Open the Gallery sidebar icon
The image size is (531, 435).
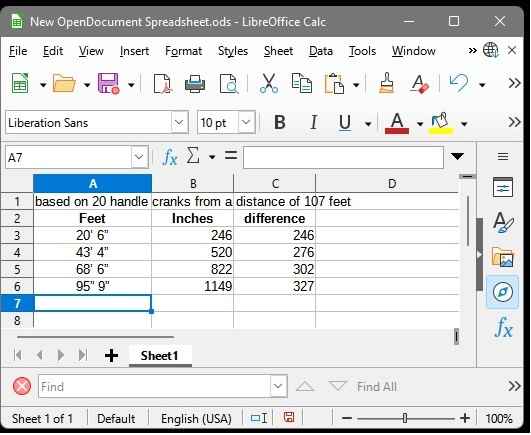coord(503,257)
